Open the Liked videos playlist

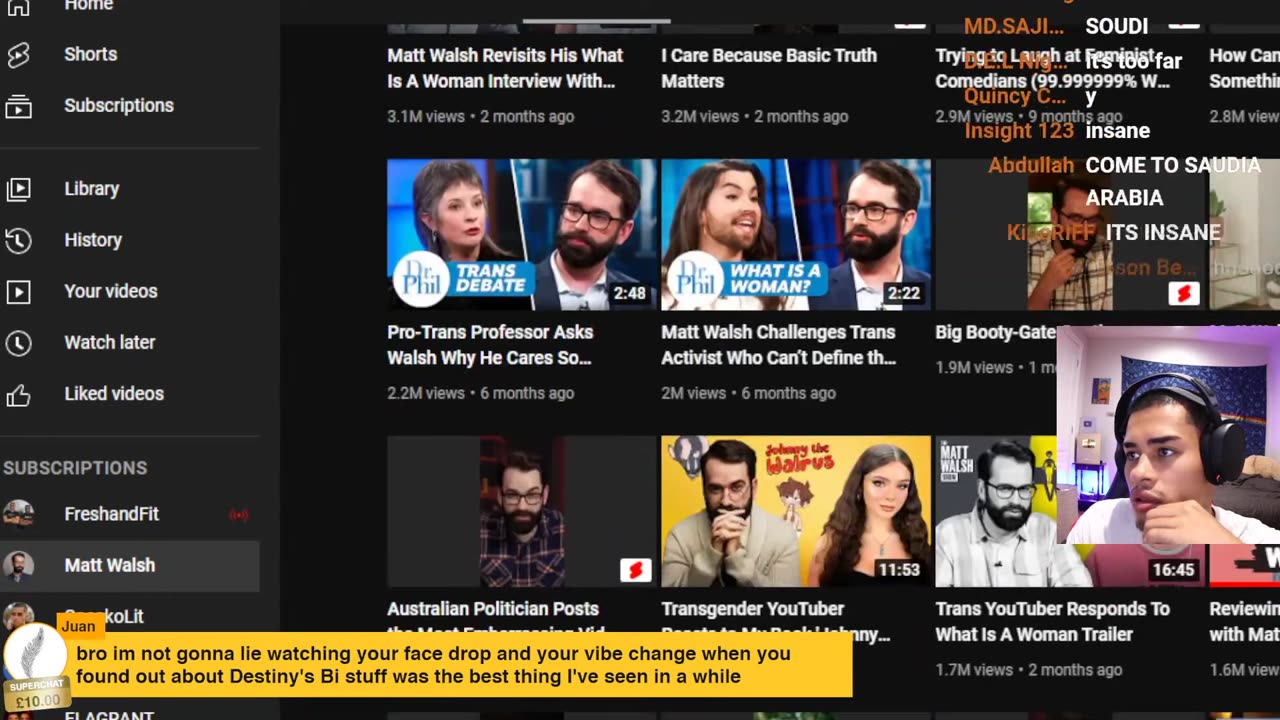click(114, 394)
